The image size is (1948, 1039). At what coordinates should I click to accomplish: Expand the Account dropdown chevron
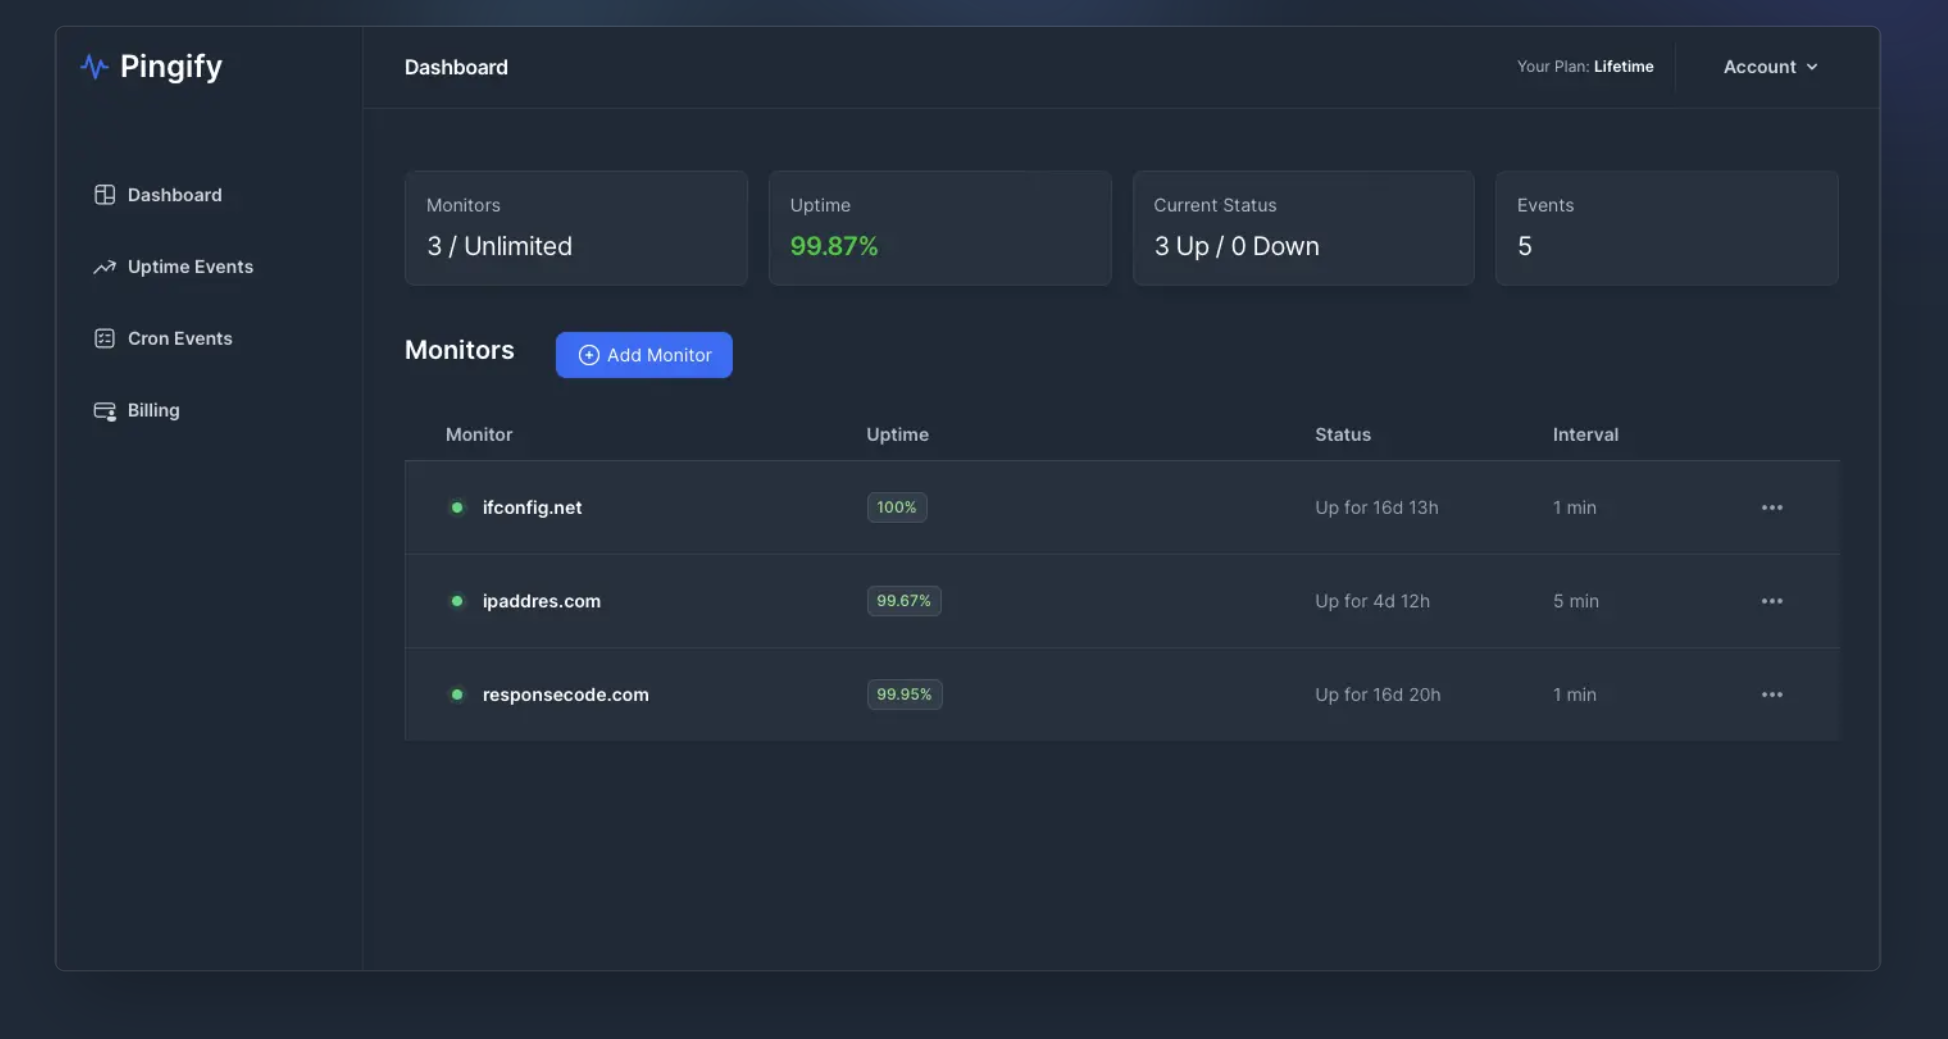[1812, 67]
